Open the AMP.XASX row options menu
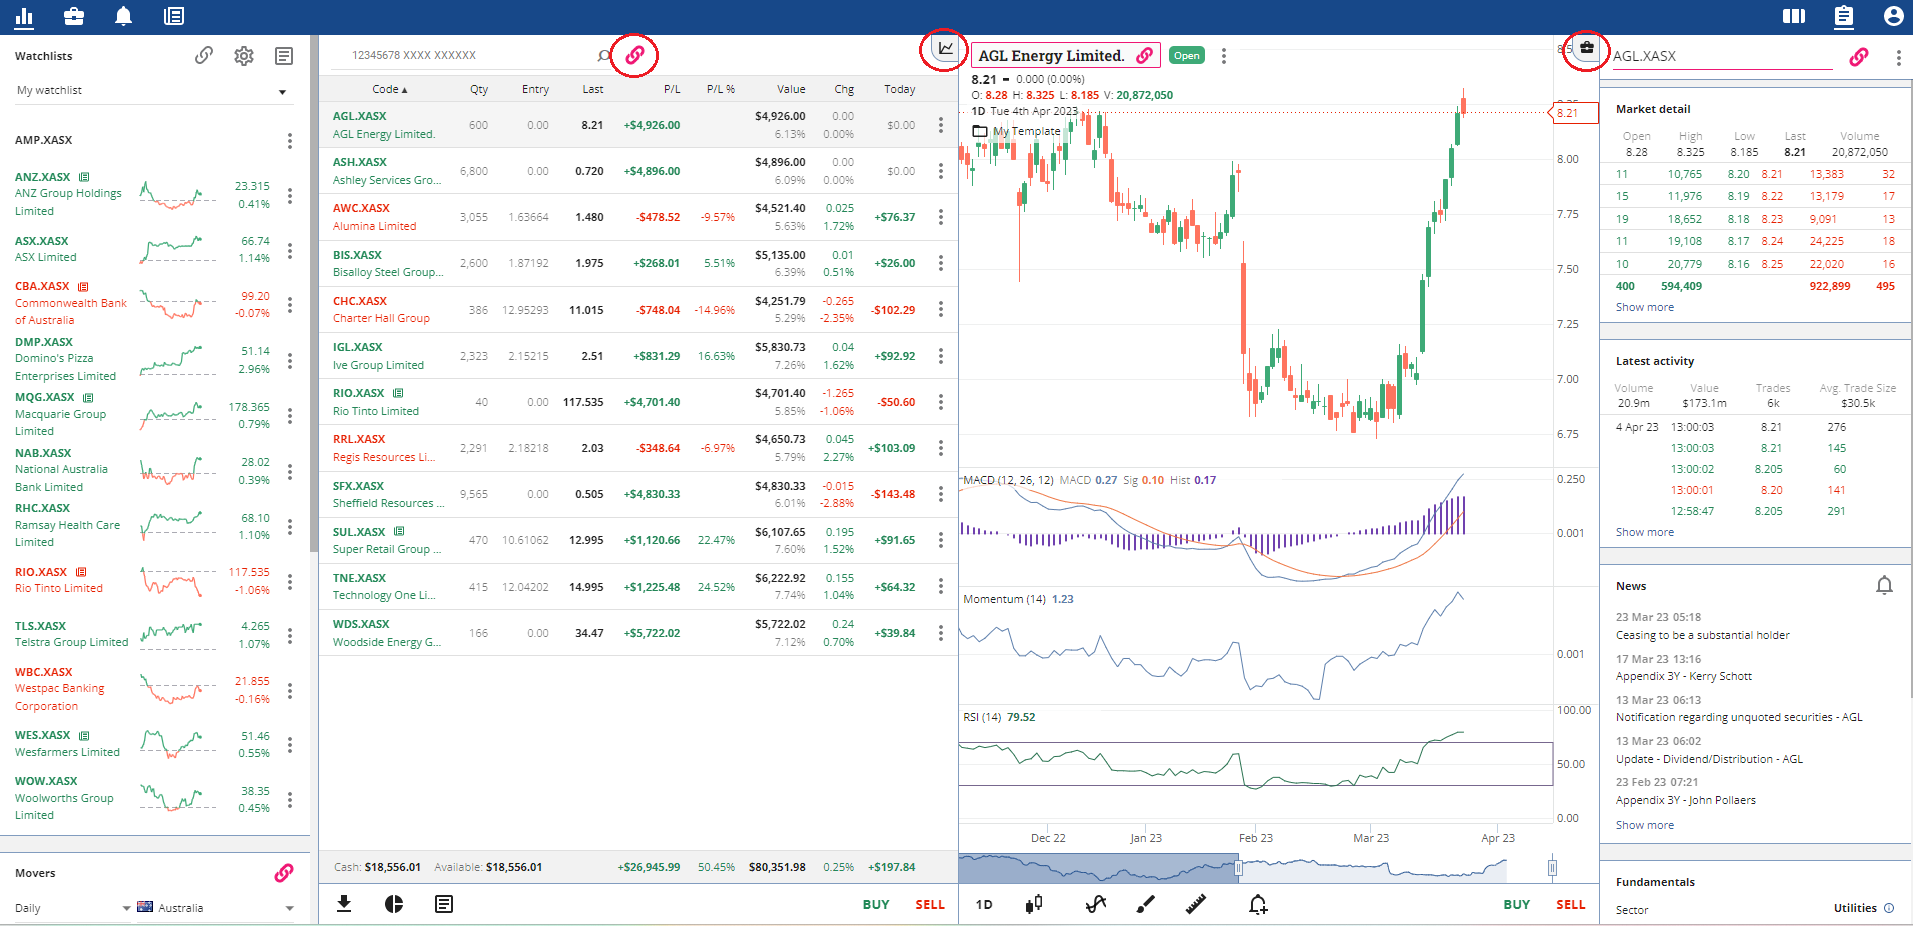Viewport: 1913px width, 926px height. point(290,141)
